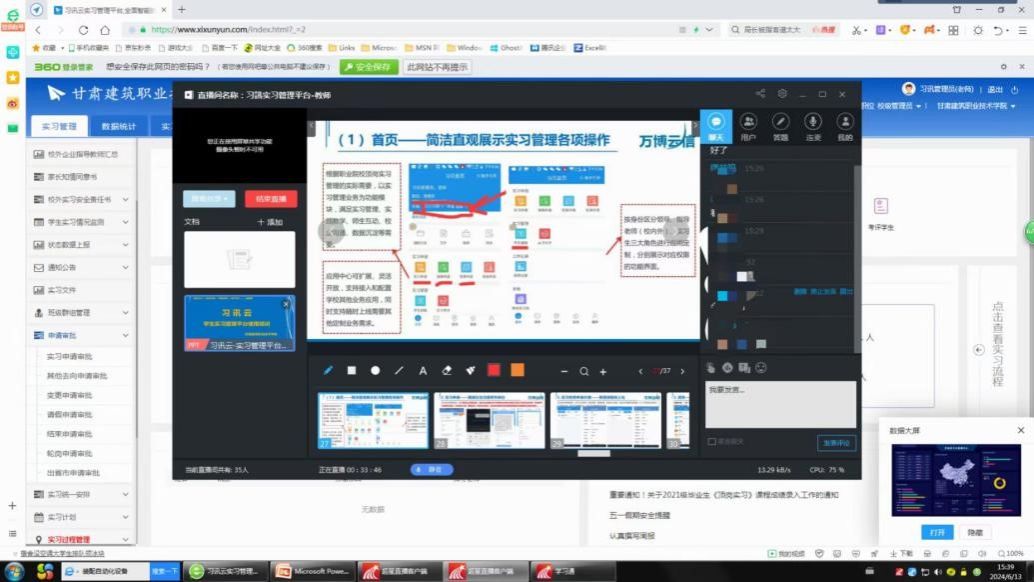The image size is (1034, 582).
Task: Expand 校外实习安全责任书 sidebar item
Action: pos(126,199)
